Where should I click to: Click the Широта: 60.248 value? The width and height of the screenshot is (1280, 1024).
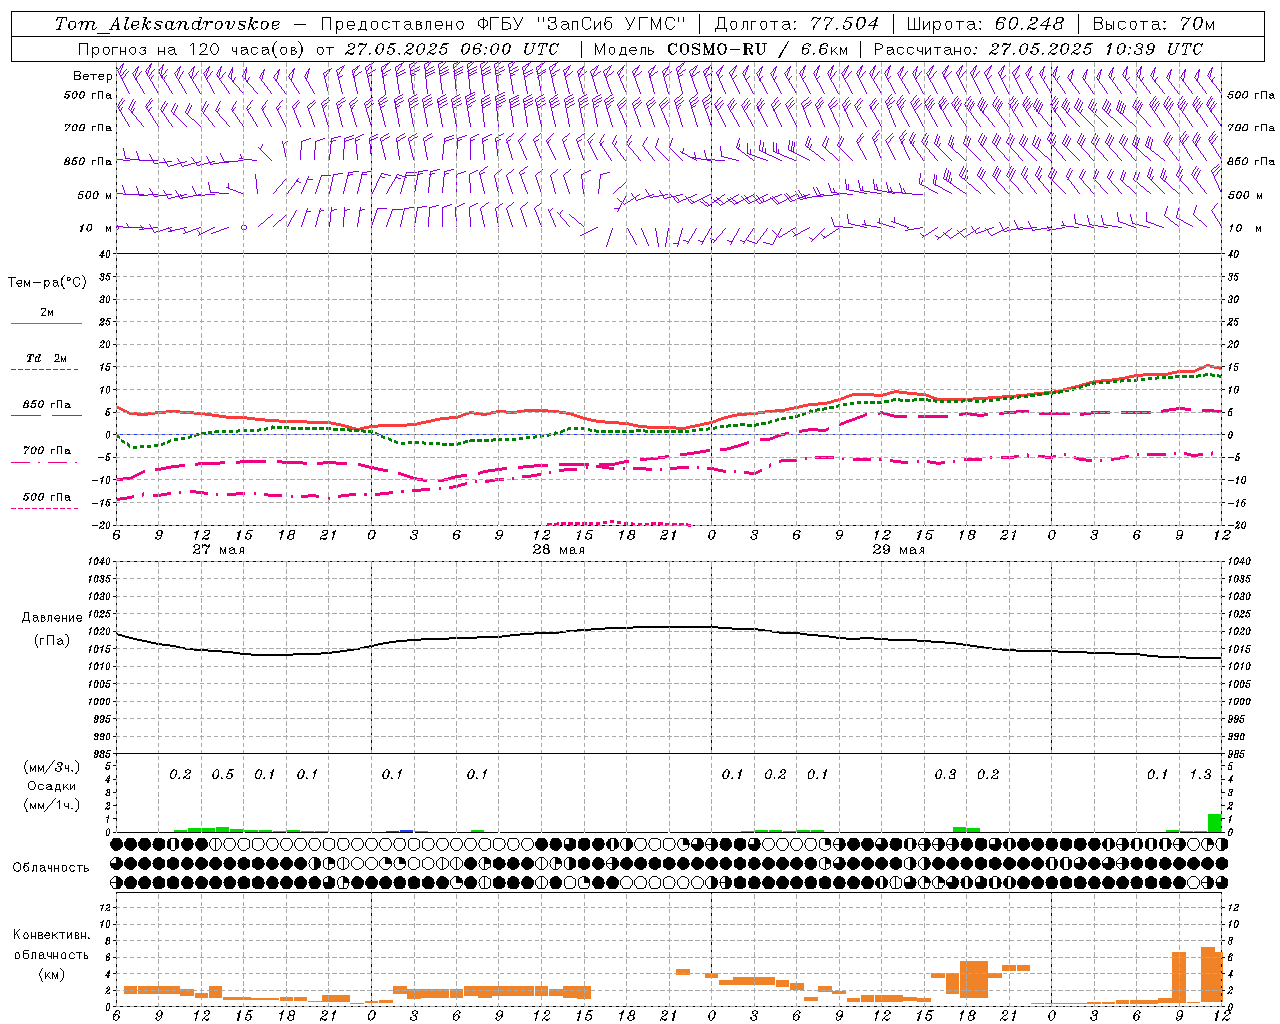(985, 24)
